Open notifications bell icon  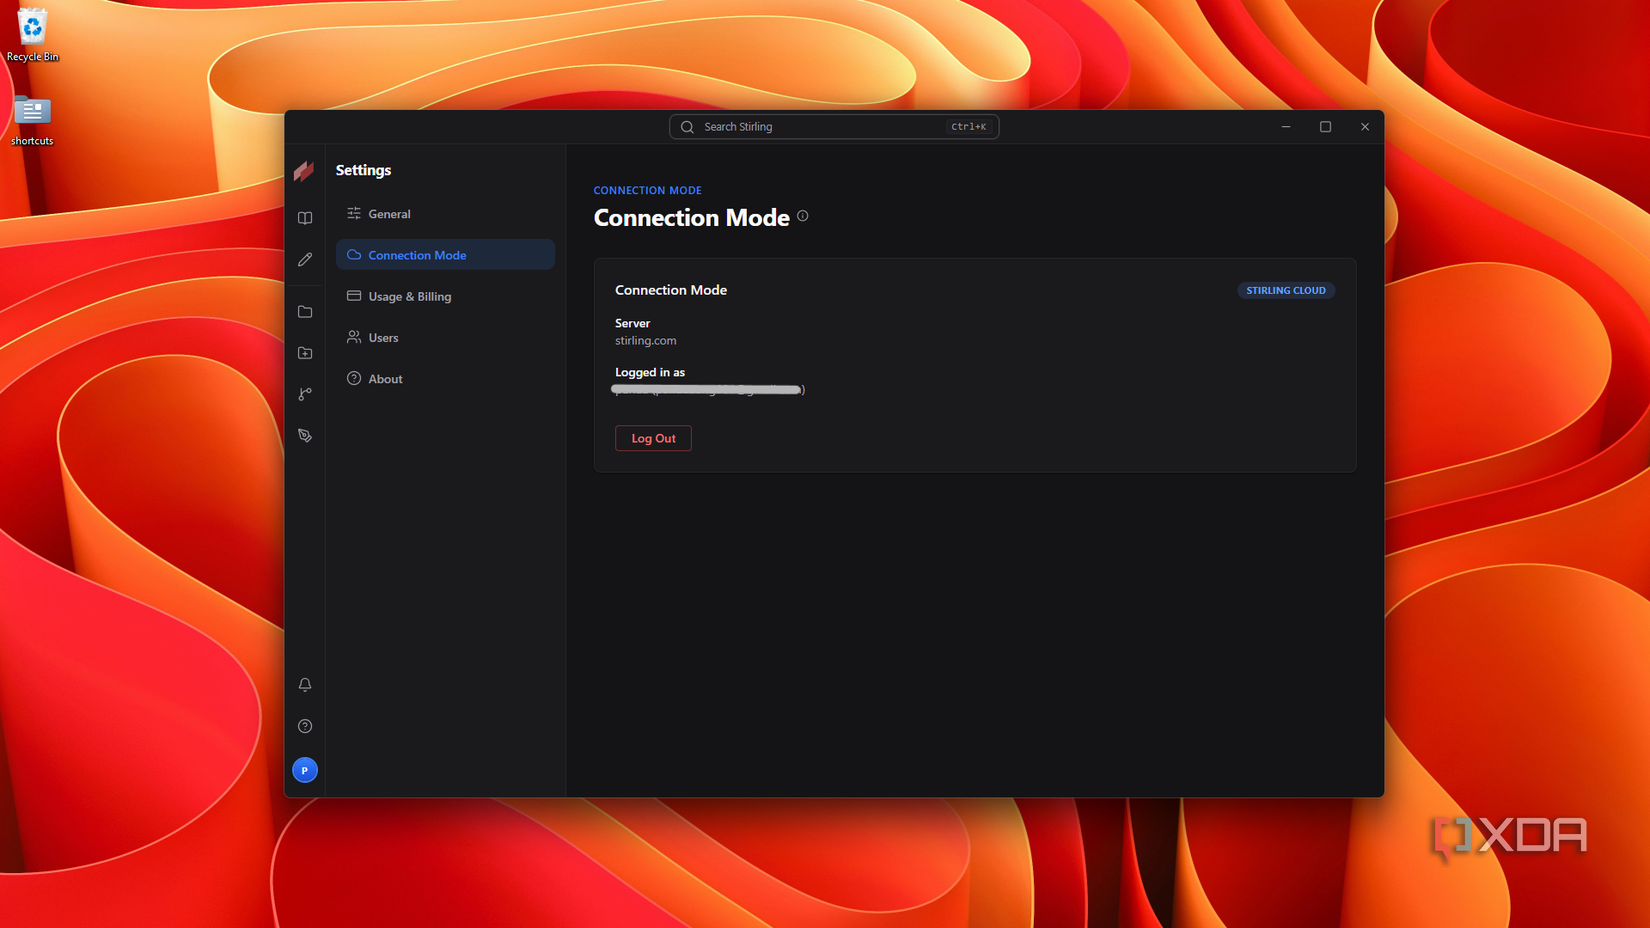pyautogui.click(x=305, y=685)
